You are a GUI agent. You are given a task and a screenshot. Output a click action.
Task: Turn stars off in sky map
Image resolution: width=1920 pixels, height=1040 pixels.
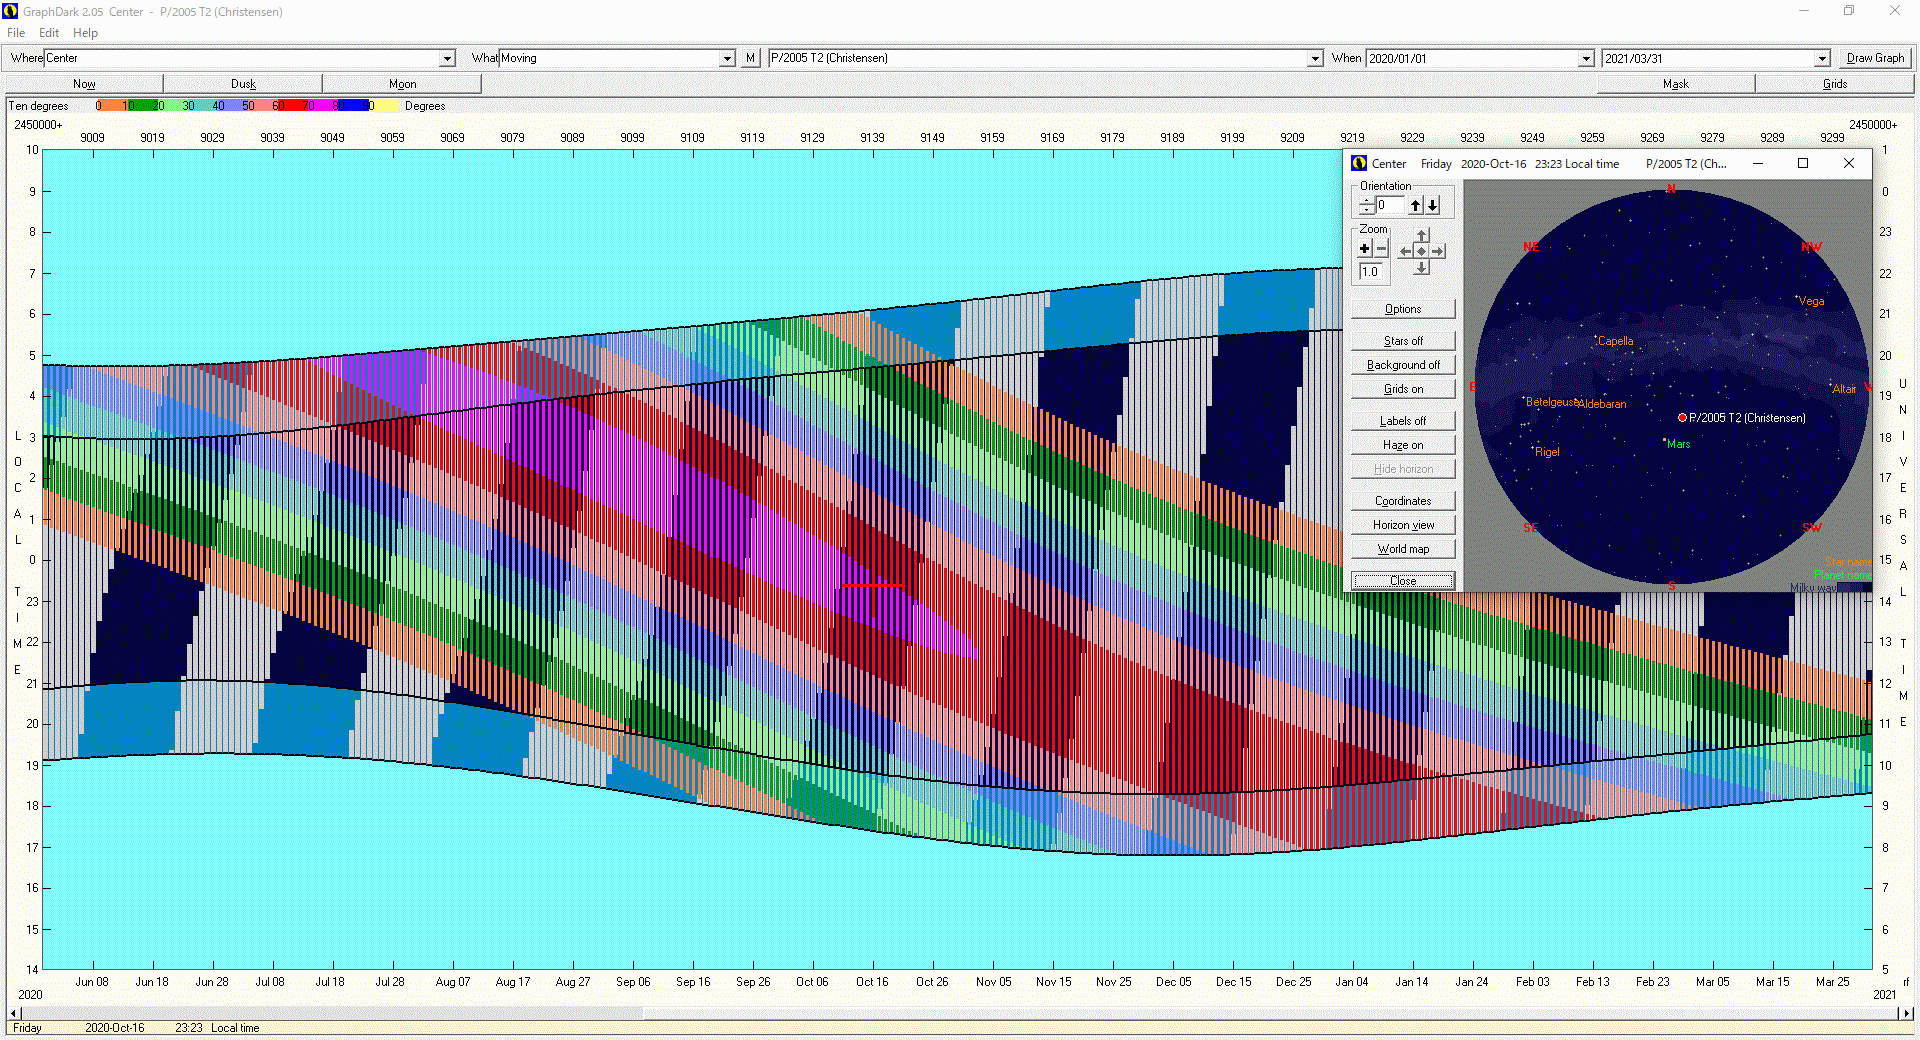click(1403, 341)
